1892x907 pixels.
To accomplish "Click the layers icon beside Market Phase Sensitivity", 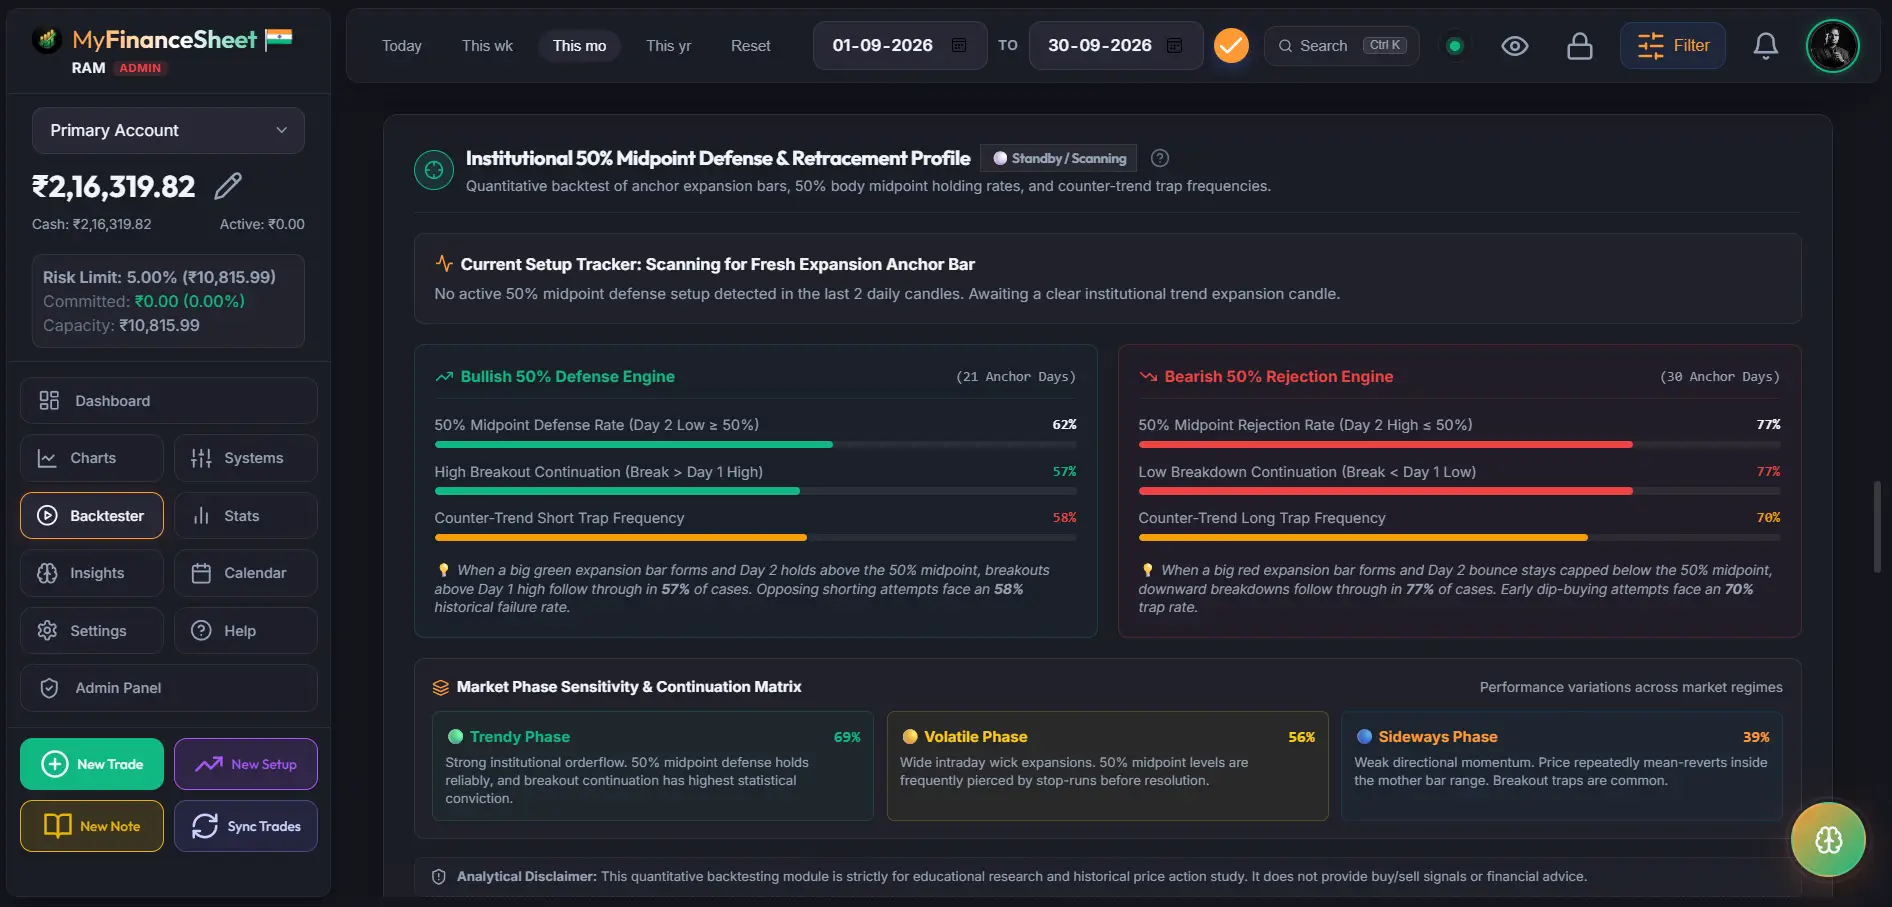I will 441,687.
